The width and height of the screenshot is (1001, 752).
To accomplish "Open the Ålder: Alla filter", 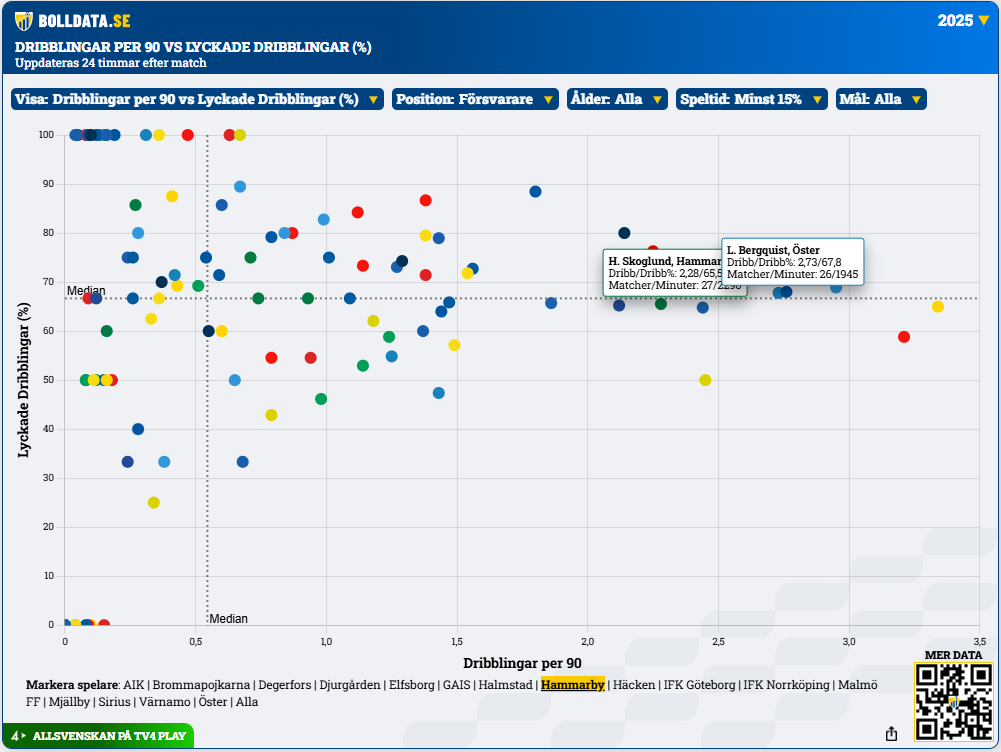I will point(616,99).
